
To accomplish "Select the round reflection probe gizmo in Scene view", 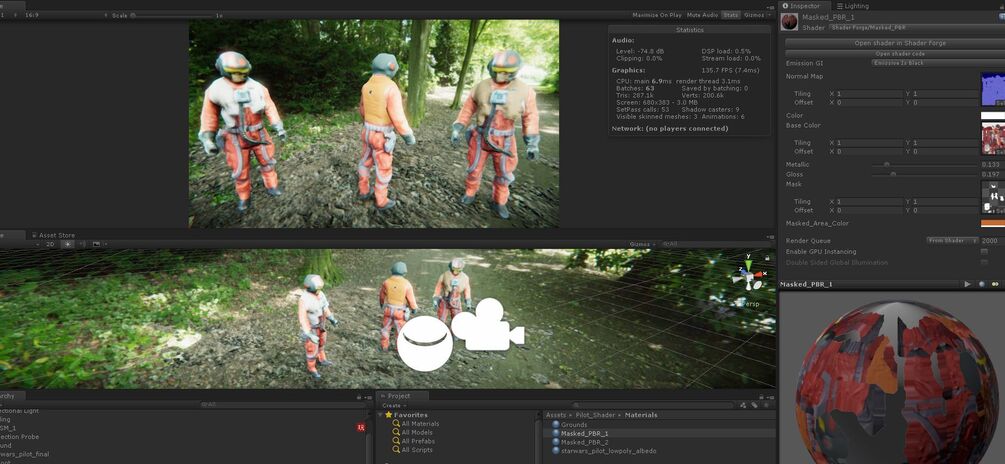I will click(x=425, y=343).
